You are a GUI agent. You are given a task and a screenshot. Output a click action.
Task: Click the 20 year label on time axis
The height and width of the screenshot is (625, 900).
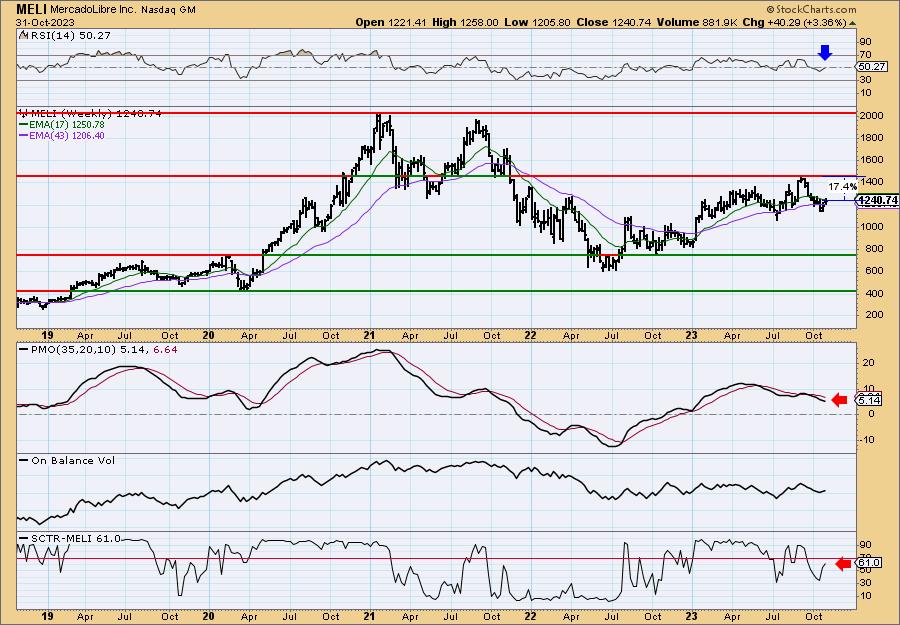(x=208, y=335)
